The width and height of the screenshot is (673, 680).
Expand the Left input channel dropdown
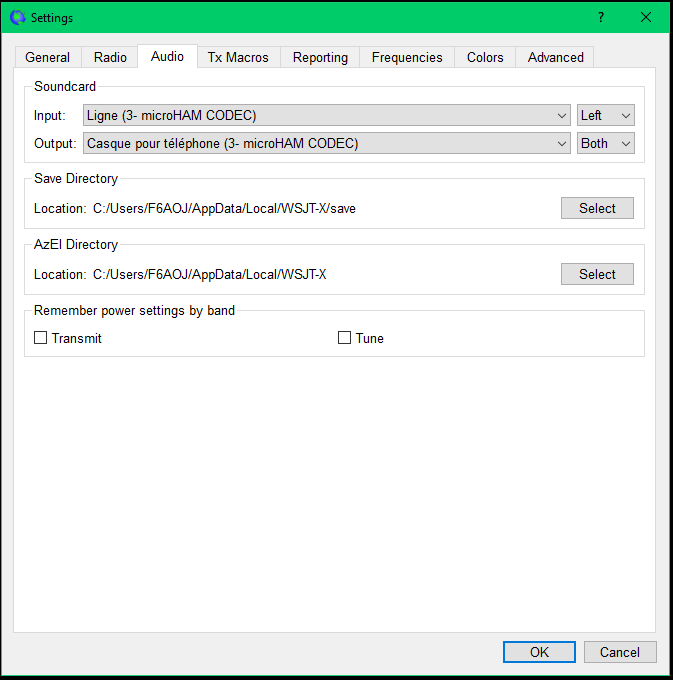click(606, 115)
